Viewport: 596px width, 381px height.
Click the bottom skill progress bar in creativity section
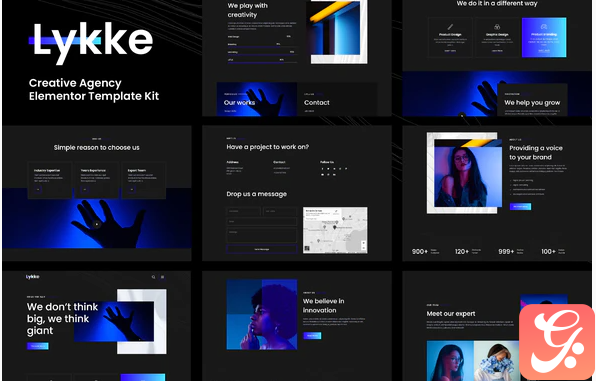click(x=262, y=63)
